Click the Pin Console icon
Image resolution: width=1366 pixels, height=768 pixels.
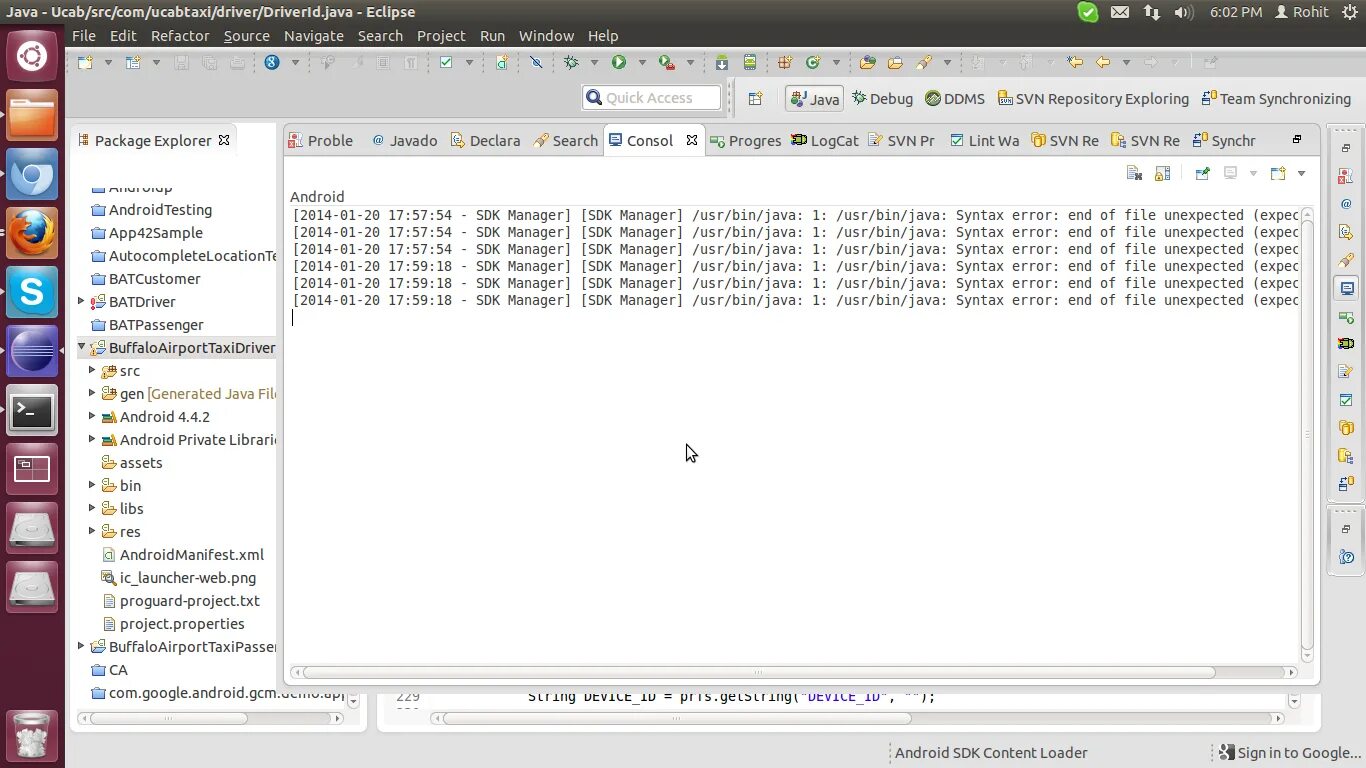pos(1203,173)
